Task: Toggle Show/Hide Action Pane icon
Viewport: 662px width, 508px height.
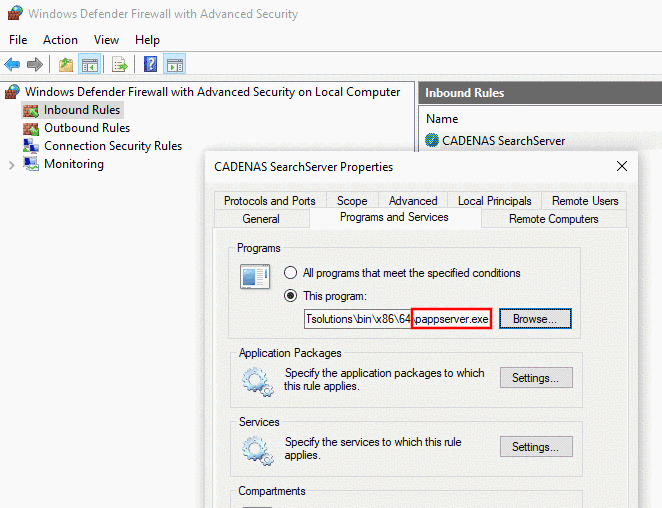Action: pos(174,65)
